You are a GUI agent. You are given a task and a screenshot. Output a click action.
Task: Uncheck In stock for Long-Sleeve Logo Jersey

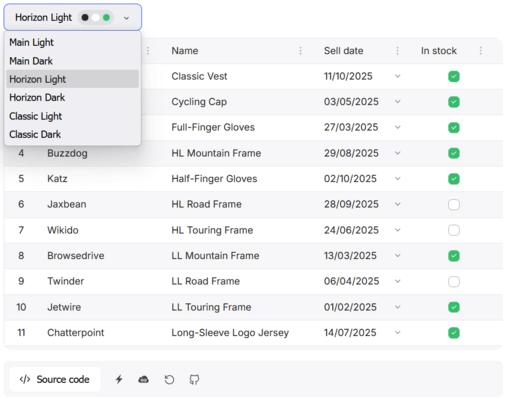click(454, 333)
